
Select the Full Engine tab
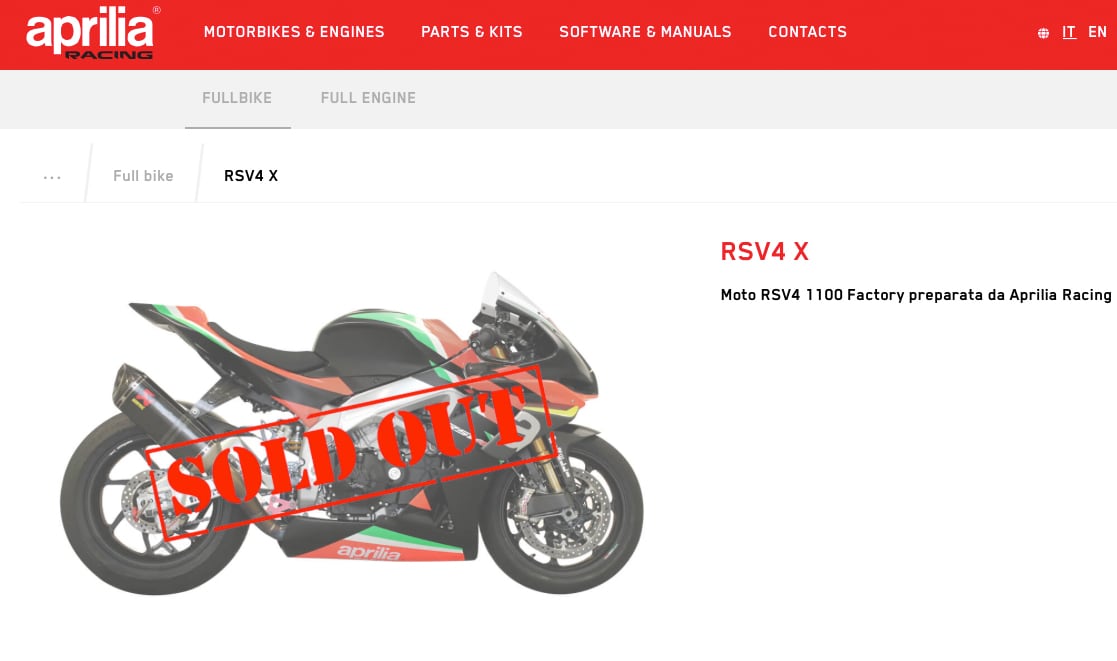368,98
